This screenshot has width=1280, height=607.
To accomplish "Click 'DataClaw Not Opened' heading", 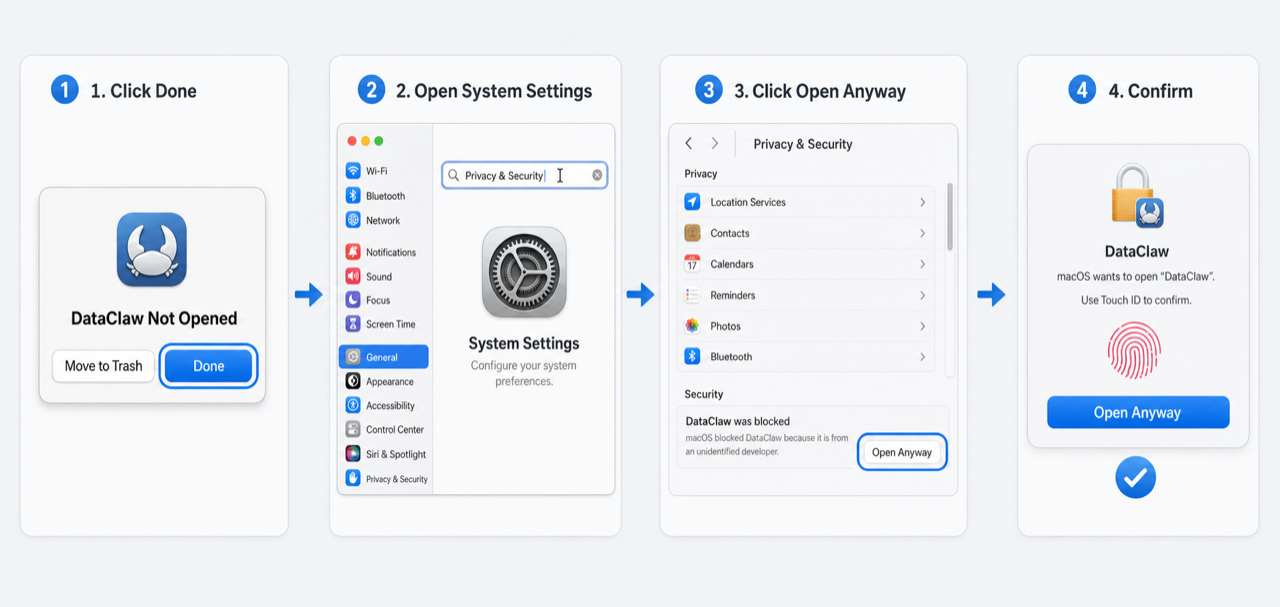I will pyautogui.click(x=154, y=318).
